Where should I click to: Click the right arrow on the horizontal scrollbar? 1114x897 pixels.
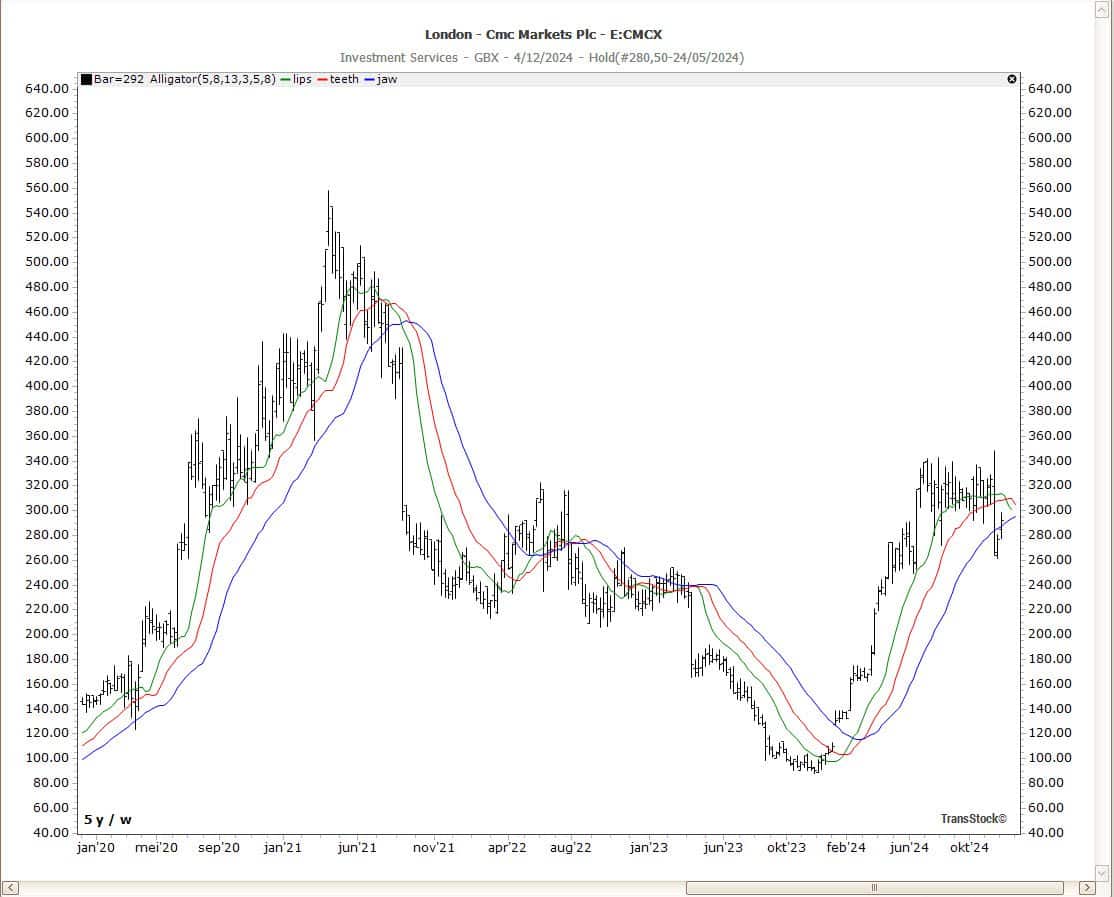tap(1089, 887)
